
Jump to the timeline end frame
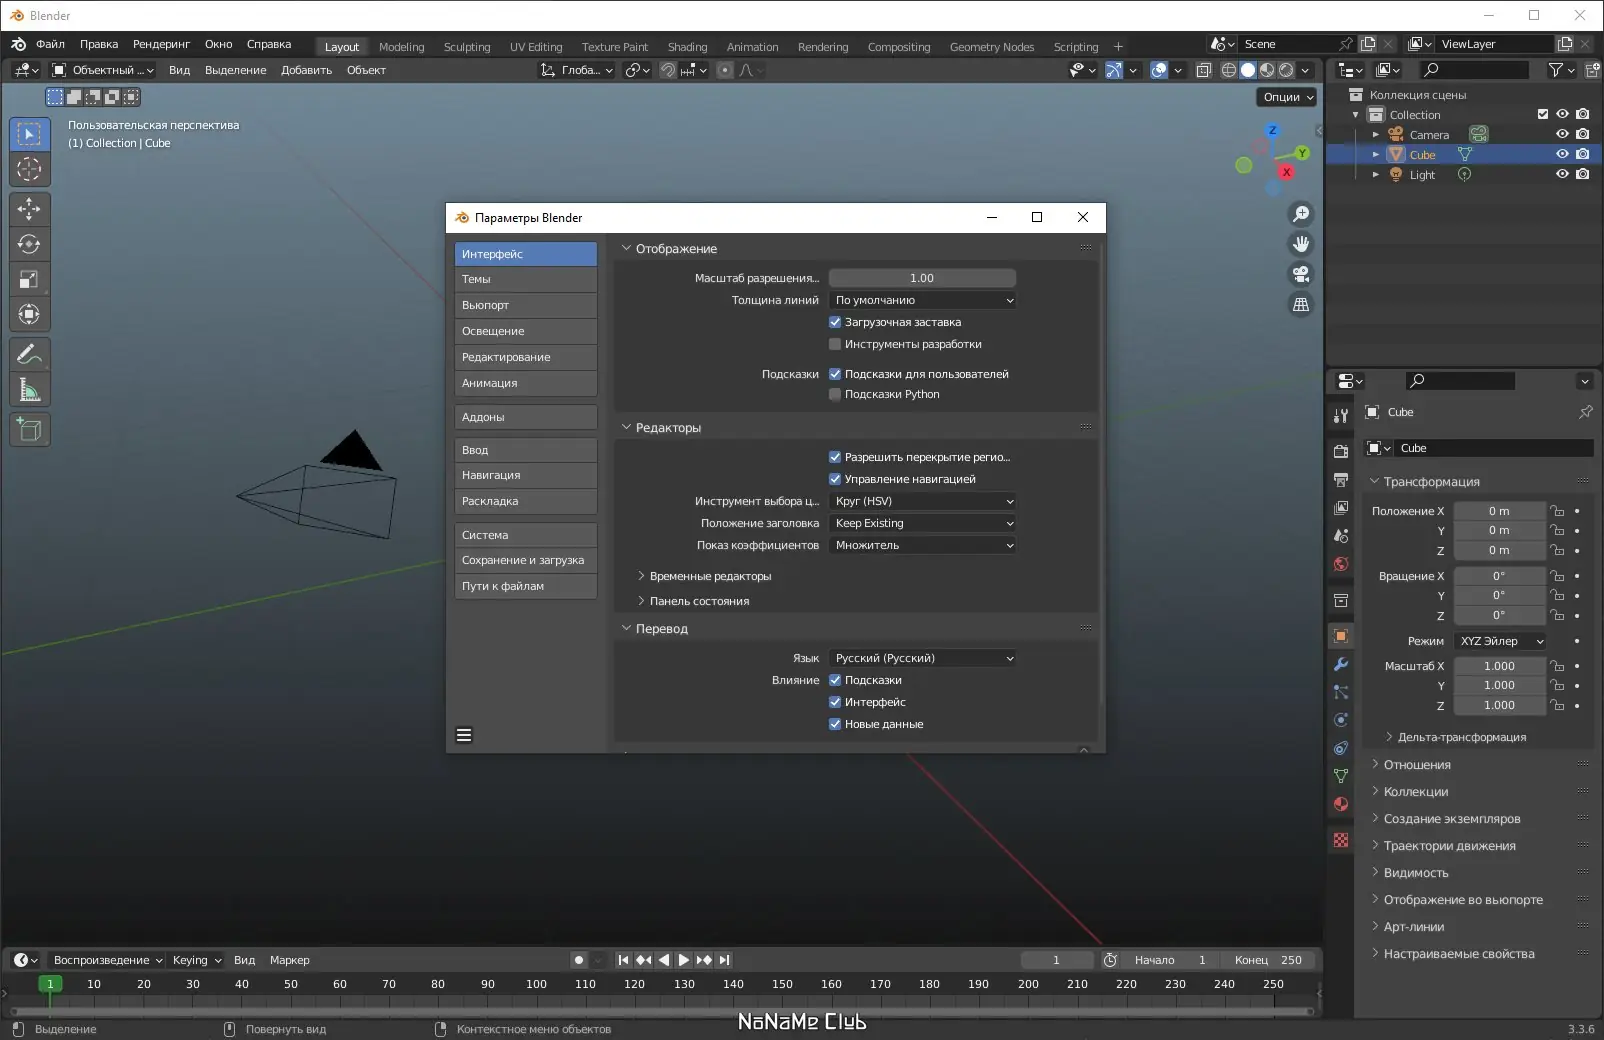724,960
